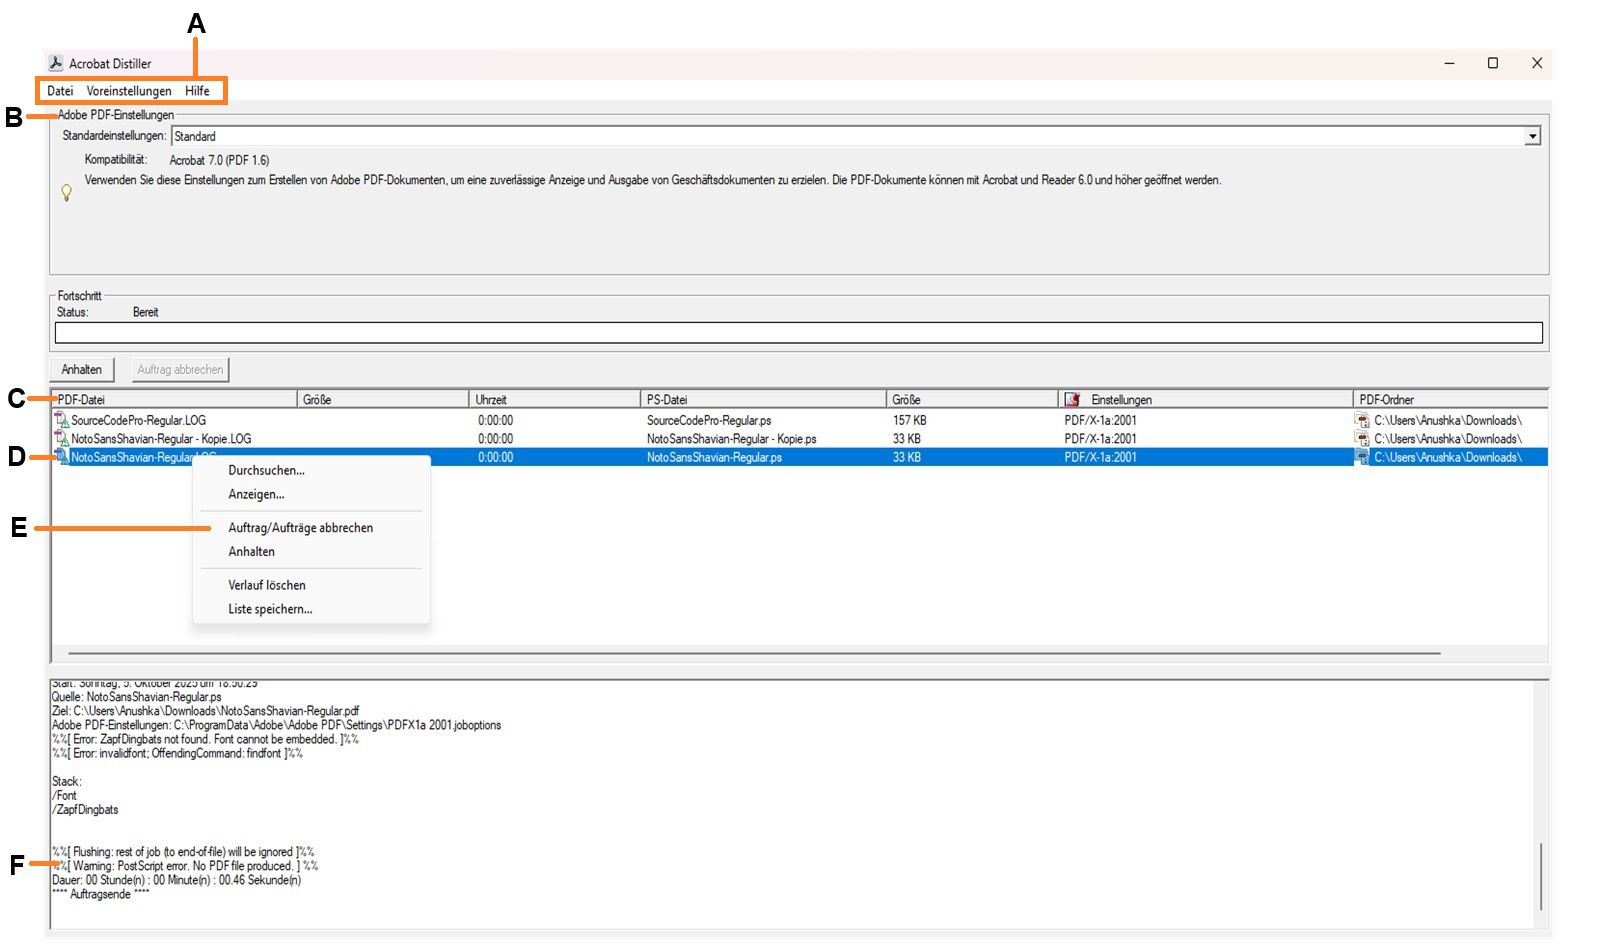Screen dimensions: 1600x945
Task: Click the file icon of NotoSansShavian-Regular - Kopie.LOG
Action: (x=61, y=439)
